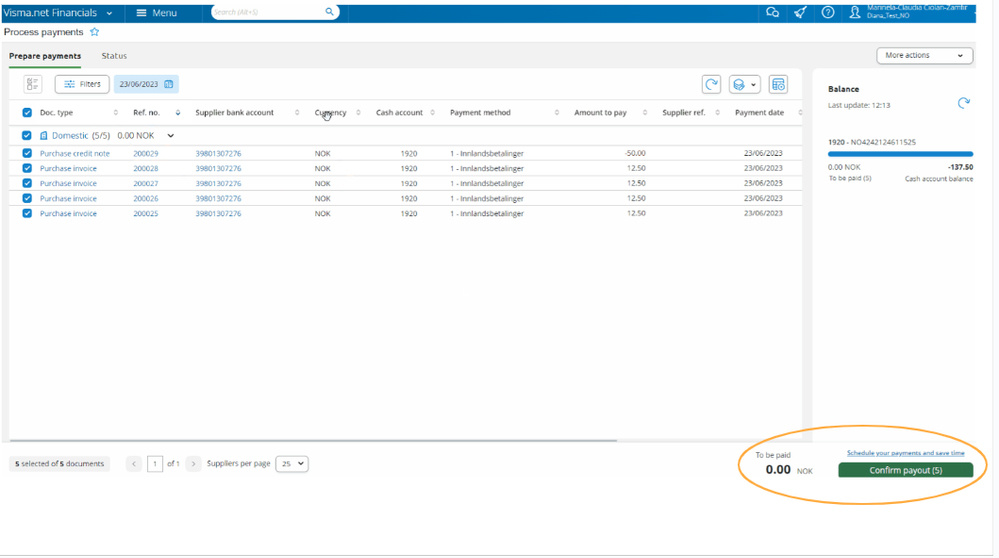Click the horizontal table scrollbar
Screen dimensions: 999x558
click(x=313, y=440)
